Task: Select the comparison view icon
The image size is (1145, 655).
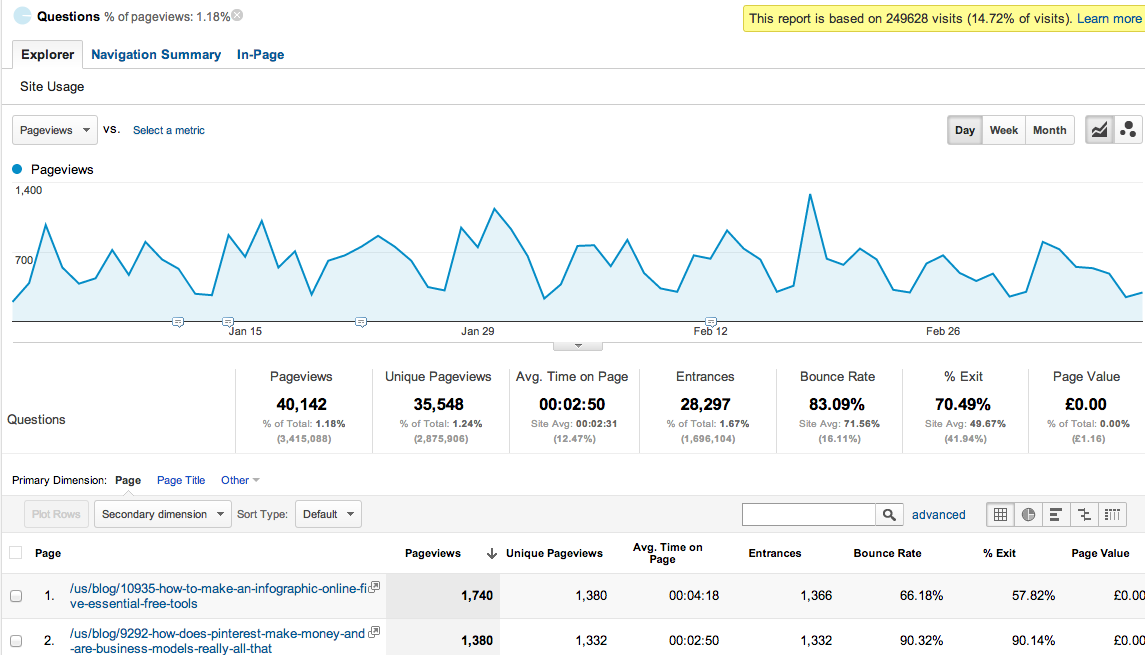Action: 1084,515
